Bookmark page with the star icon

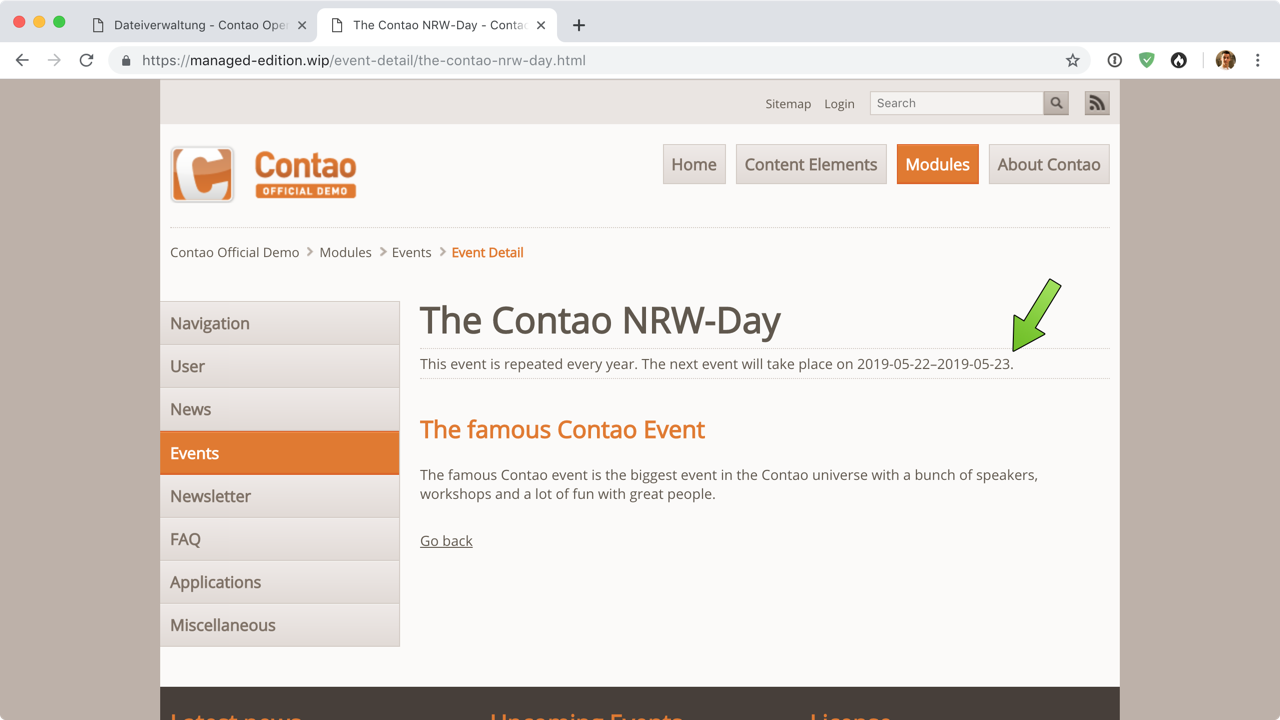click(x=1073, y=60)
